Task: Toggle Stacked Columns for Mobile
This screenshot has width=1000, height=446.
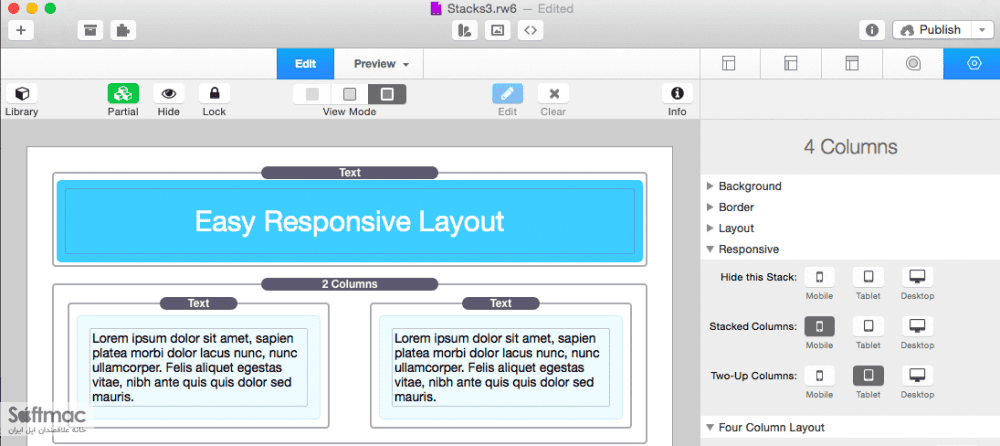Action: click(820, 326)
